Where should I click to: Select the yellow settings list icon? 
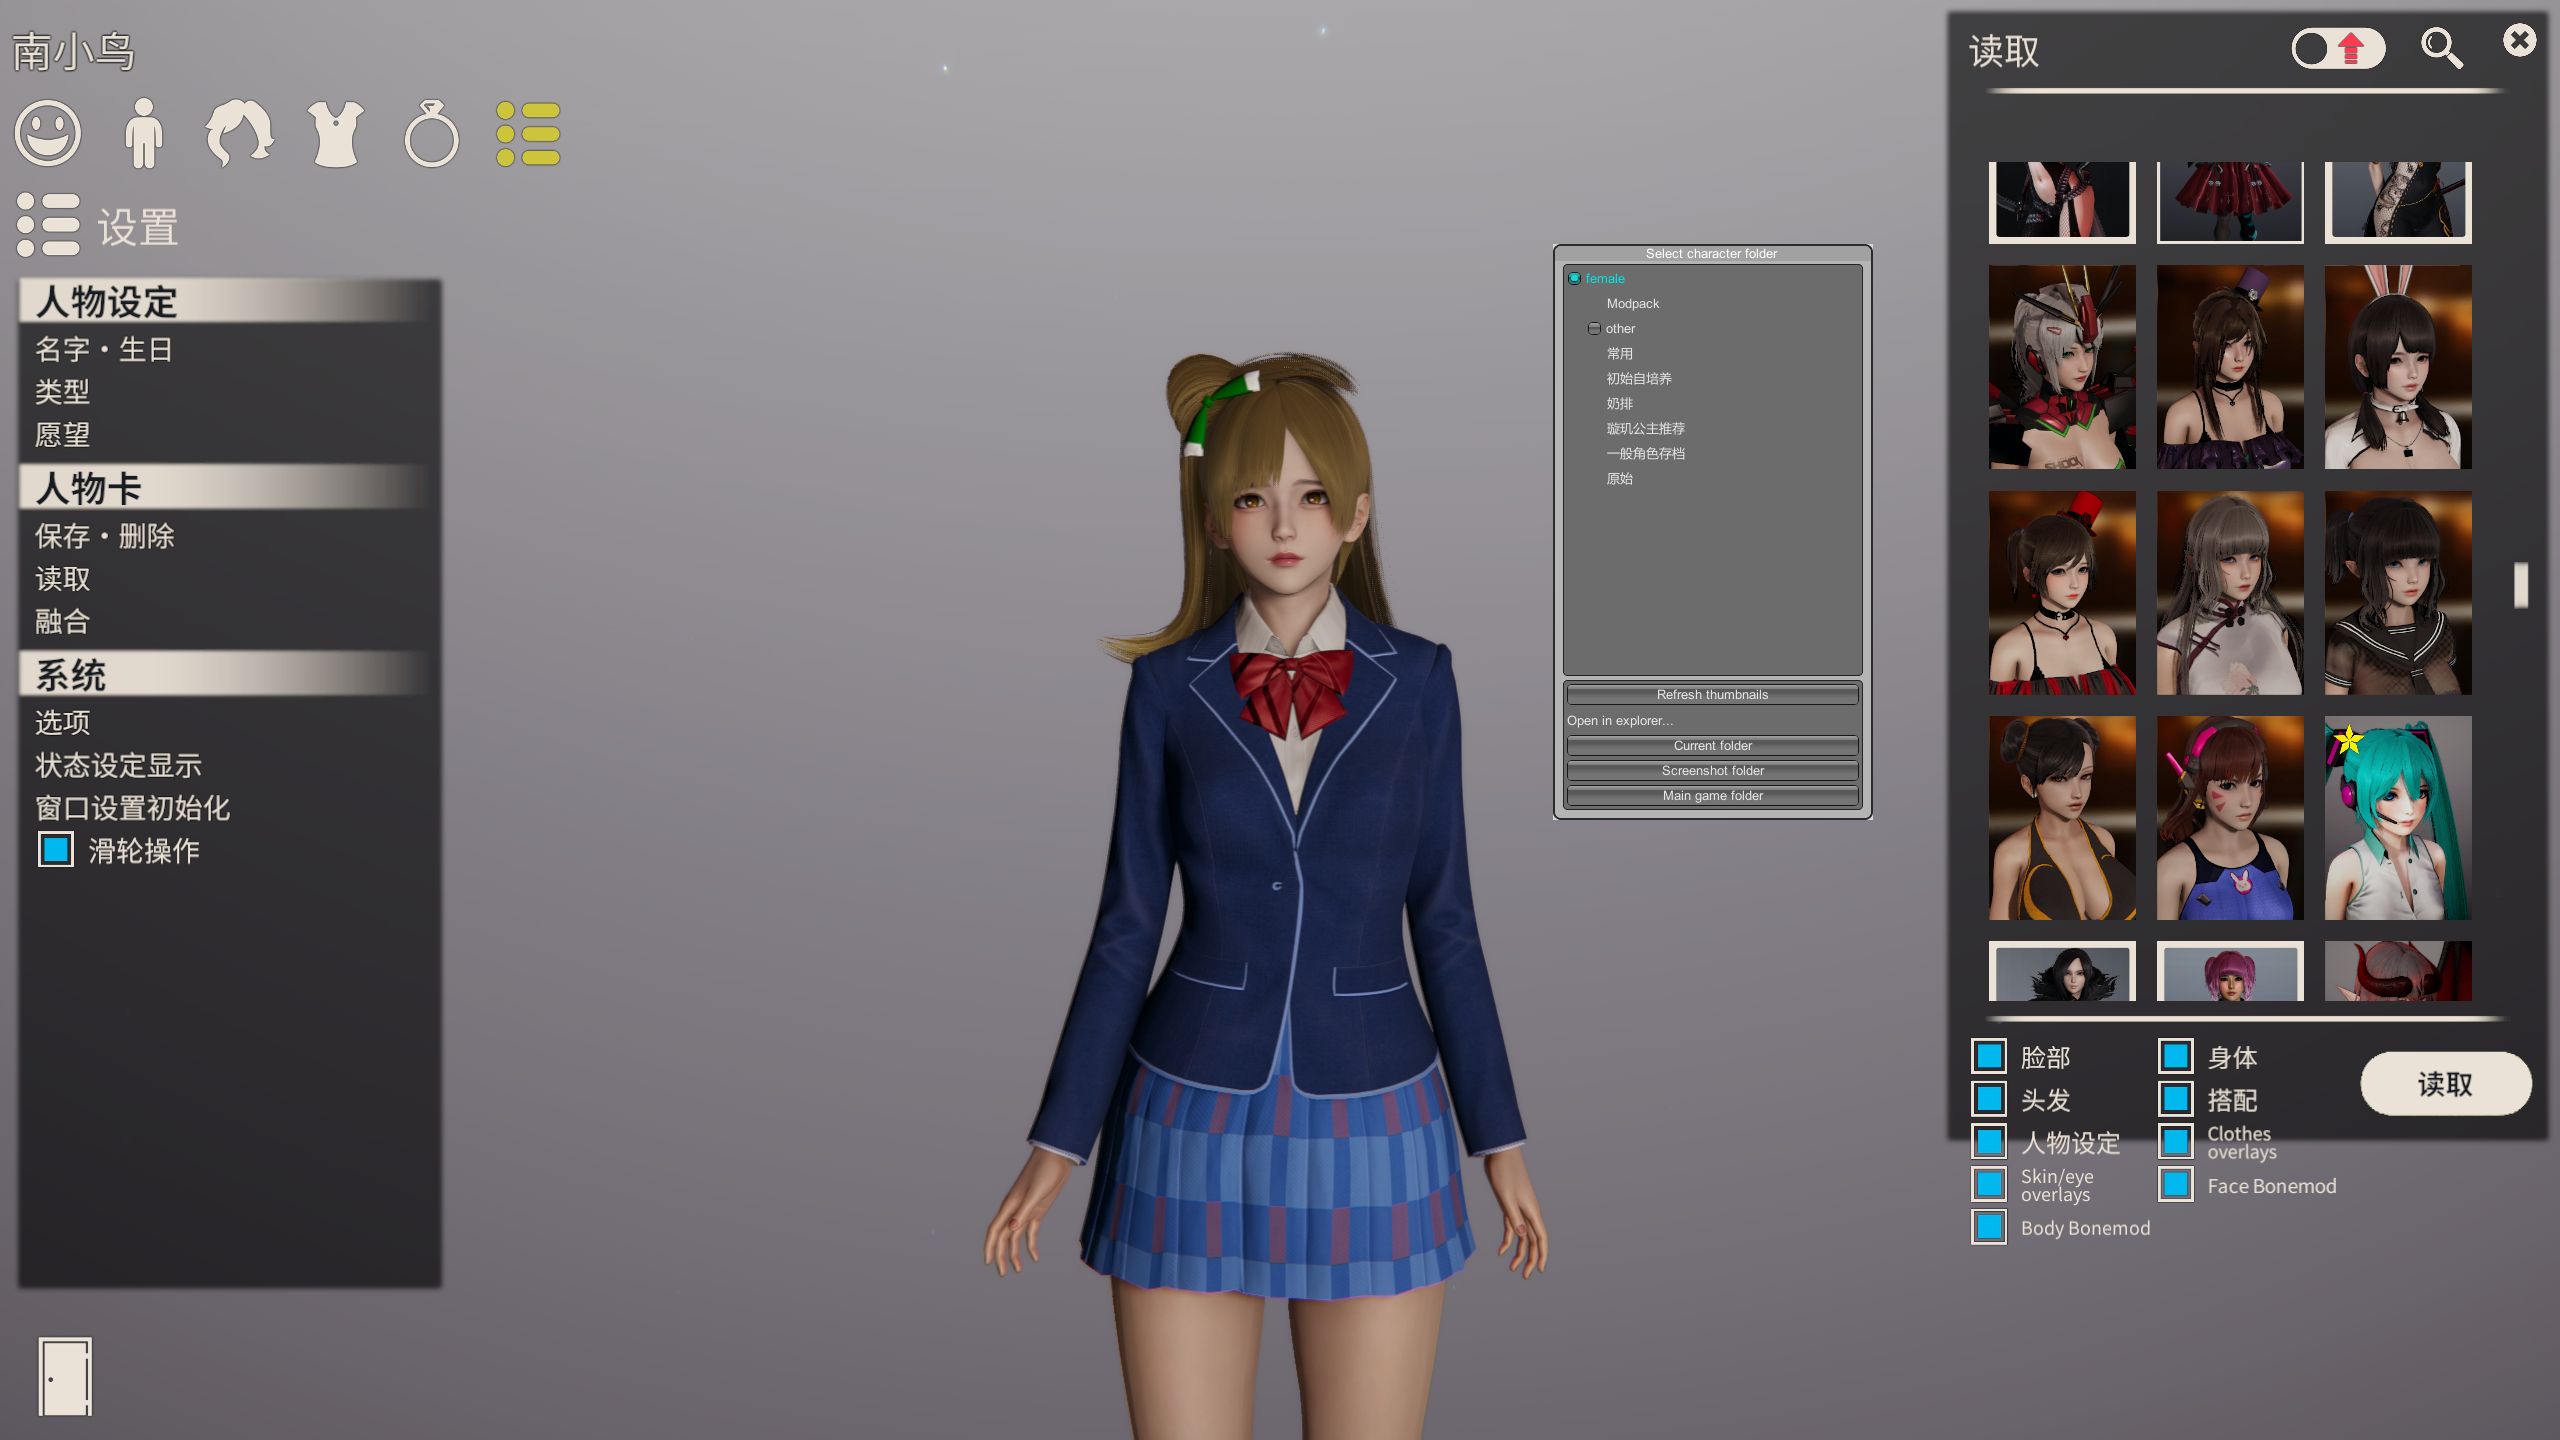click(x=528, y=133)
